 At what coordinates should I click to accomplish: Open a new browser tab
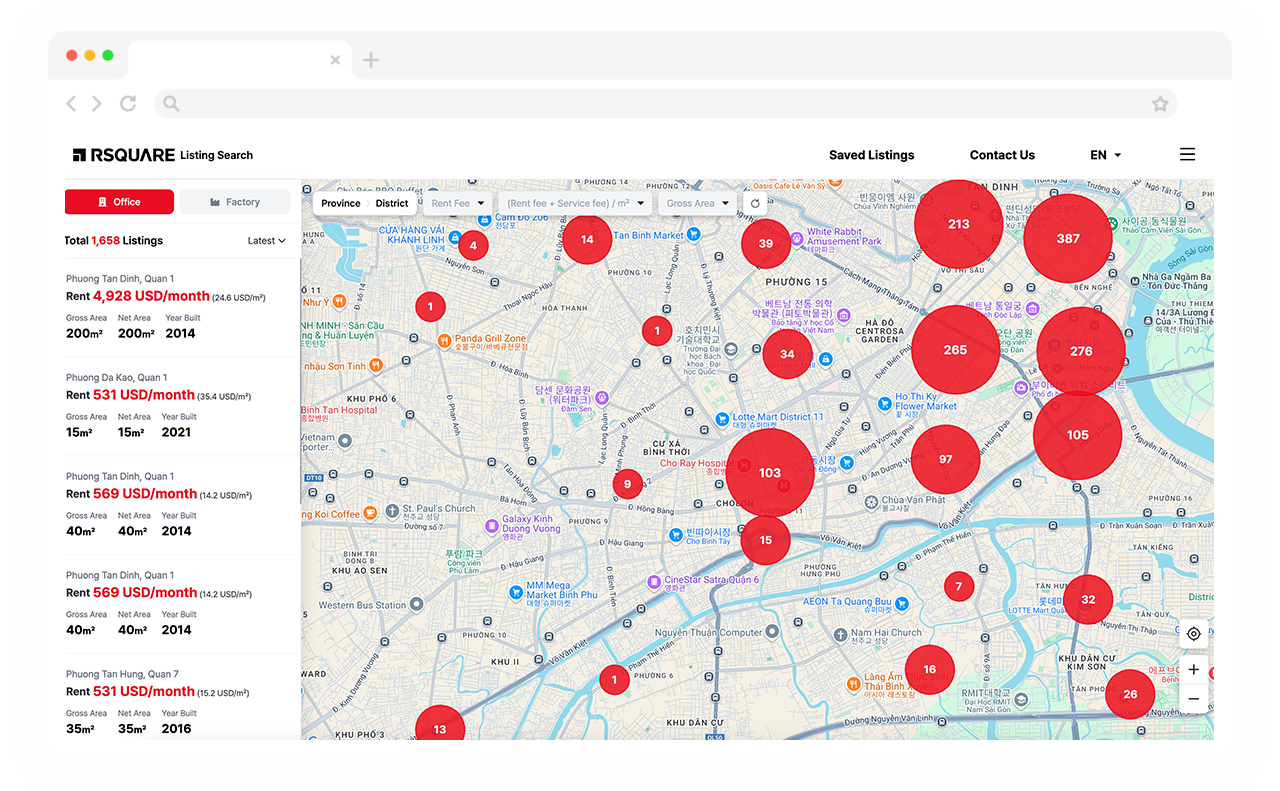371,60
